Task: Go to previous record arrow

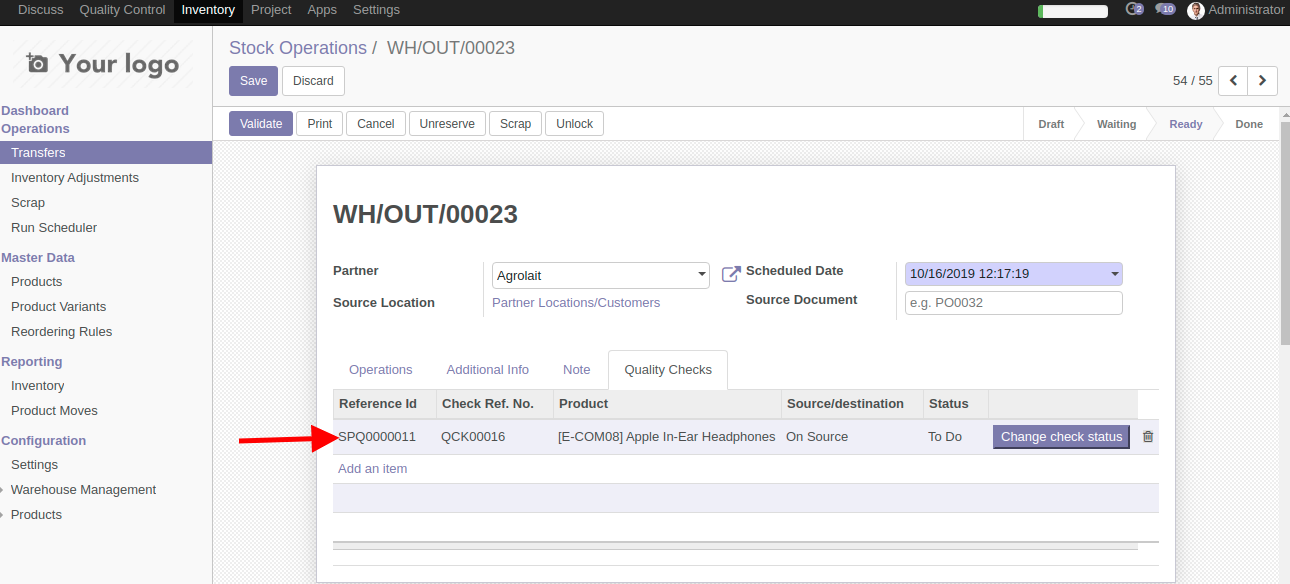Action: [1234, 81]
